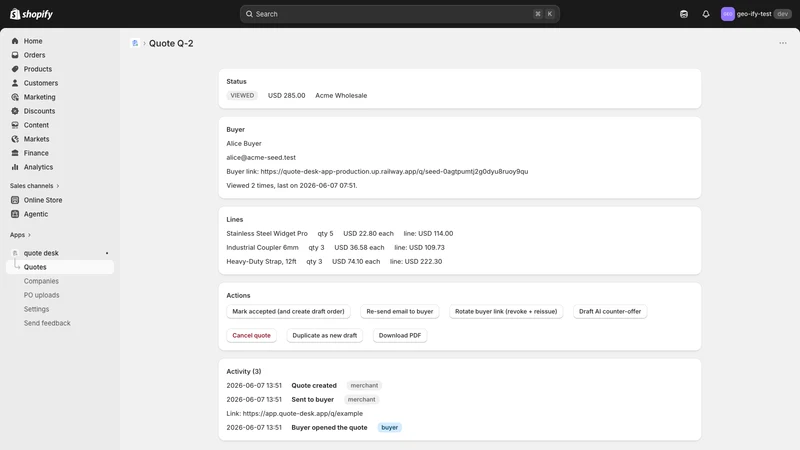Click the Markets globe icon

click(15, 139)
